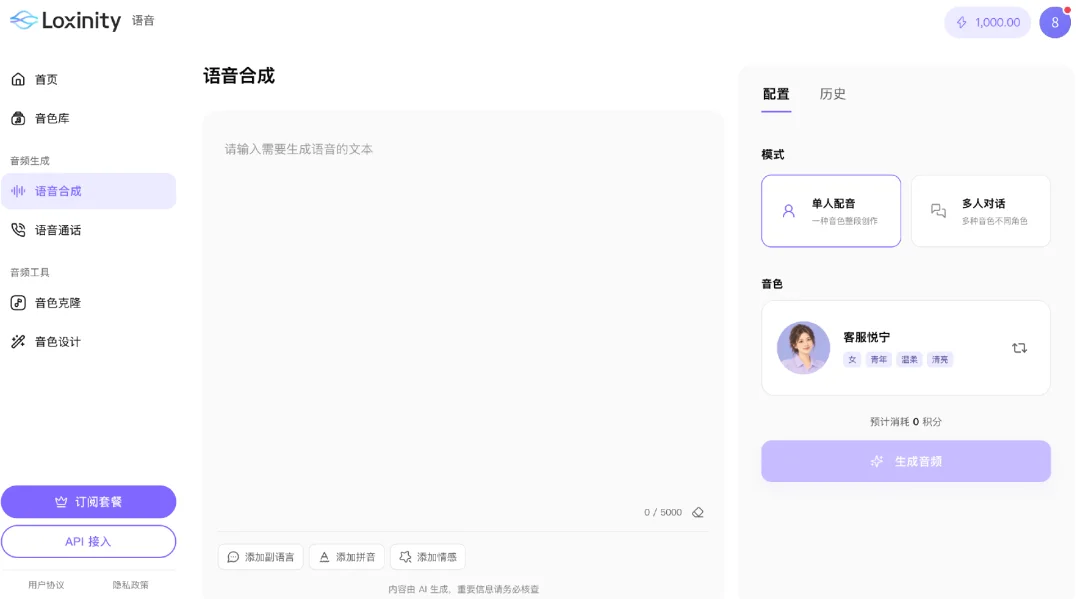Click the 0 / 5000 character counter

tap(663, 513)
